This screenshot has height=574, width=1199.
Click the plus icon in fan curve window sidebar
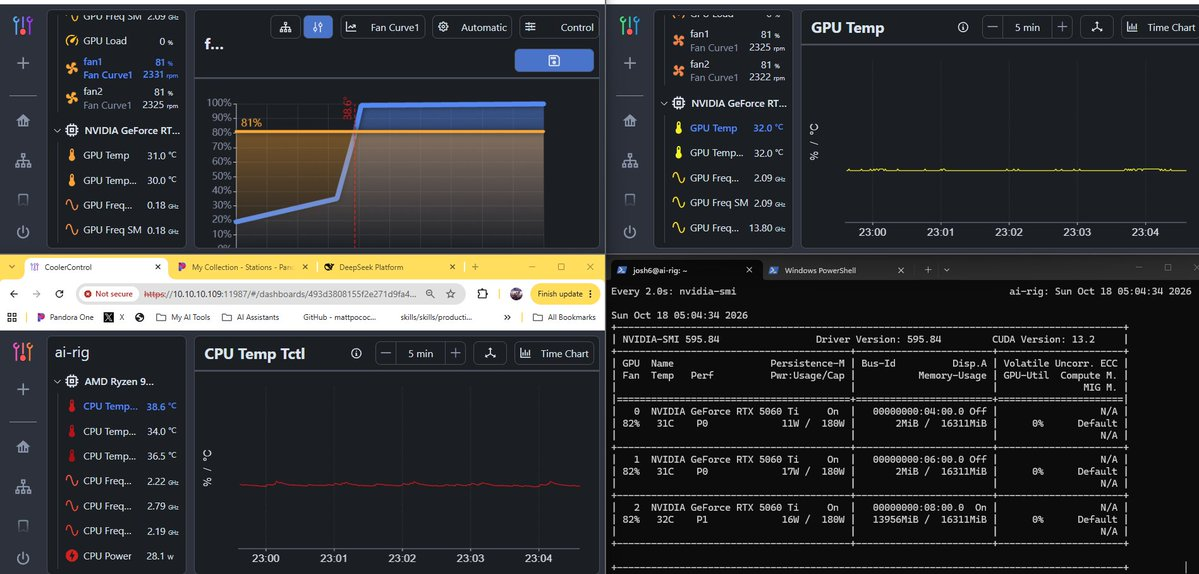(23, 63)
